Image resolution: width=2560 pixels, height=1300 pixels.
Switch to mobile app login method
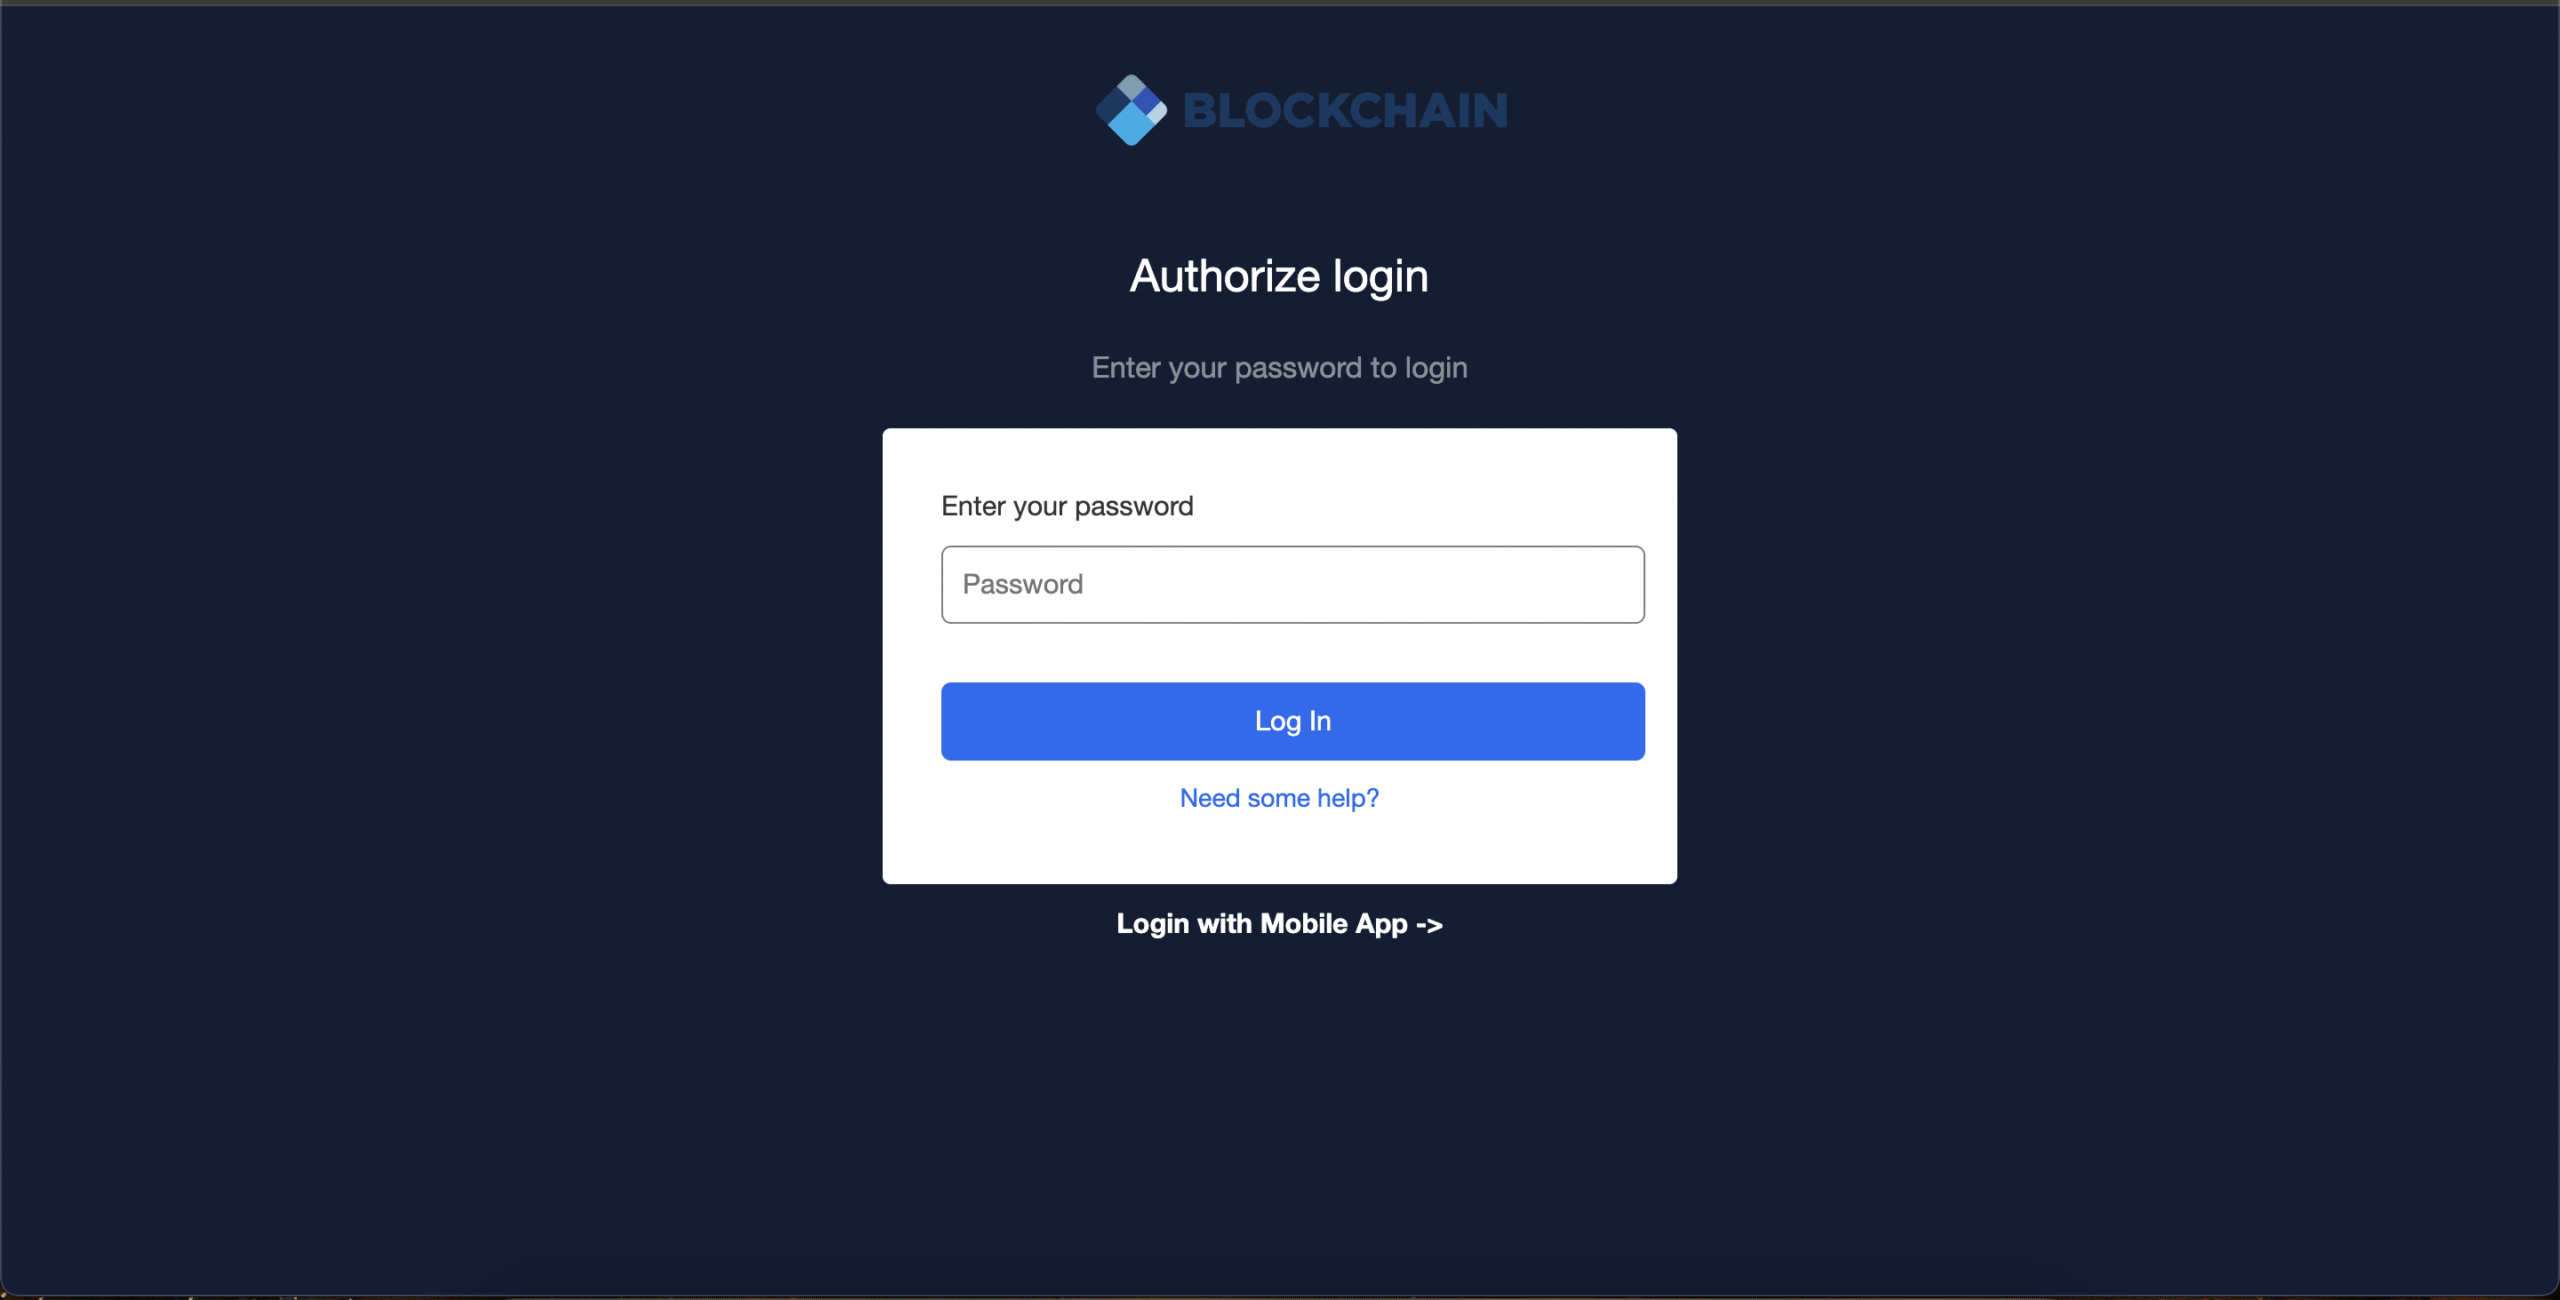tap(1279, 924)
